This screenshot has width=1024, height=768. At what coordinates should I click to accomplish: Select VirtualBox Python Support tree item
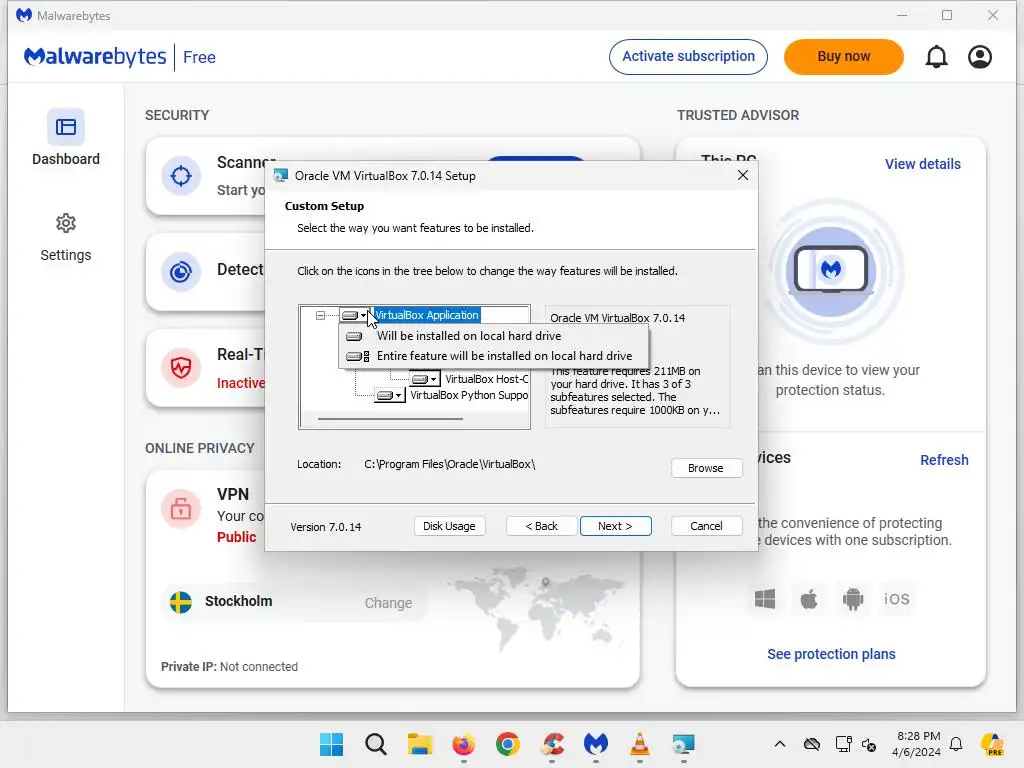tap(469, 395)
